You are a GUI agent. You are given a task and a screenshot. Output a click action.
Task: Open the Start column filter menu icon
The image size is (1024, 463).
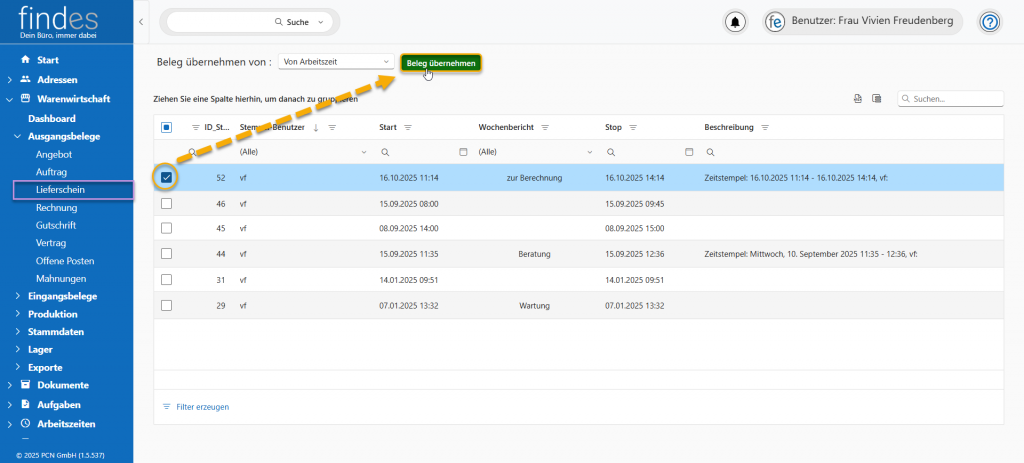[x=408, y=128]
